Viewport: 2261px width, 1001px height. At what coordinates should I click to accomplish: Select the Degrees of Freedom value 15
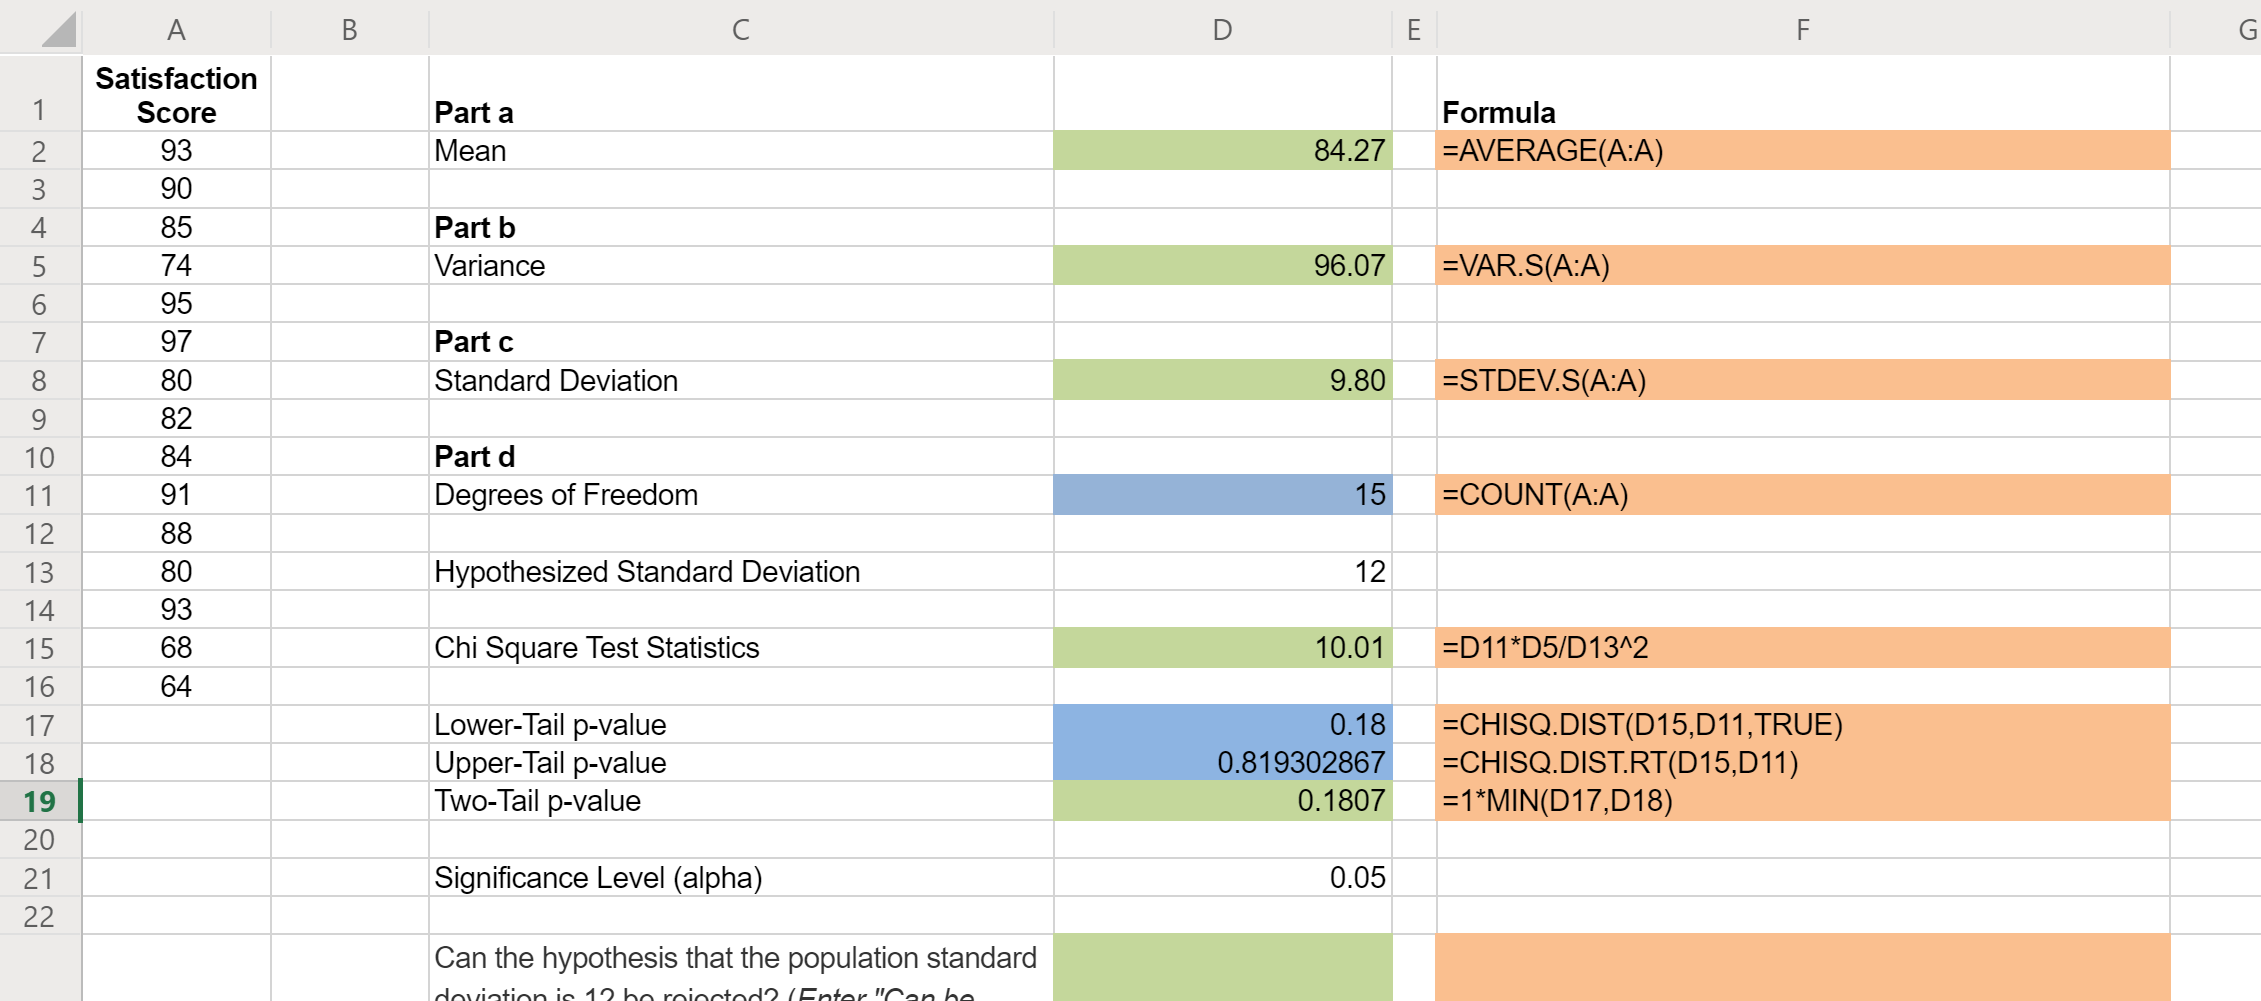tap(1221, 494)
